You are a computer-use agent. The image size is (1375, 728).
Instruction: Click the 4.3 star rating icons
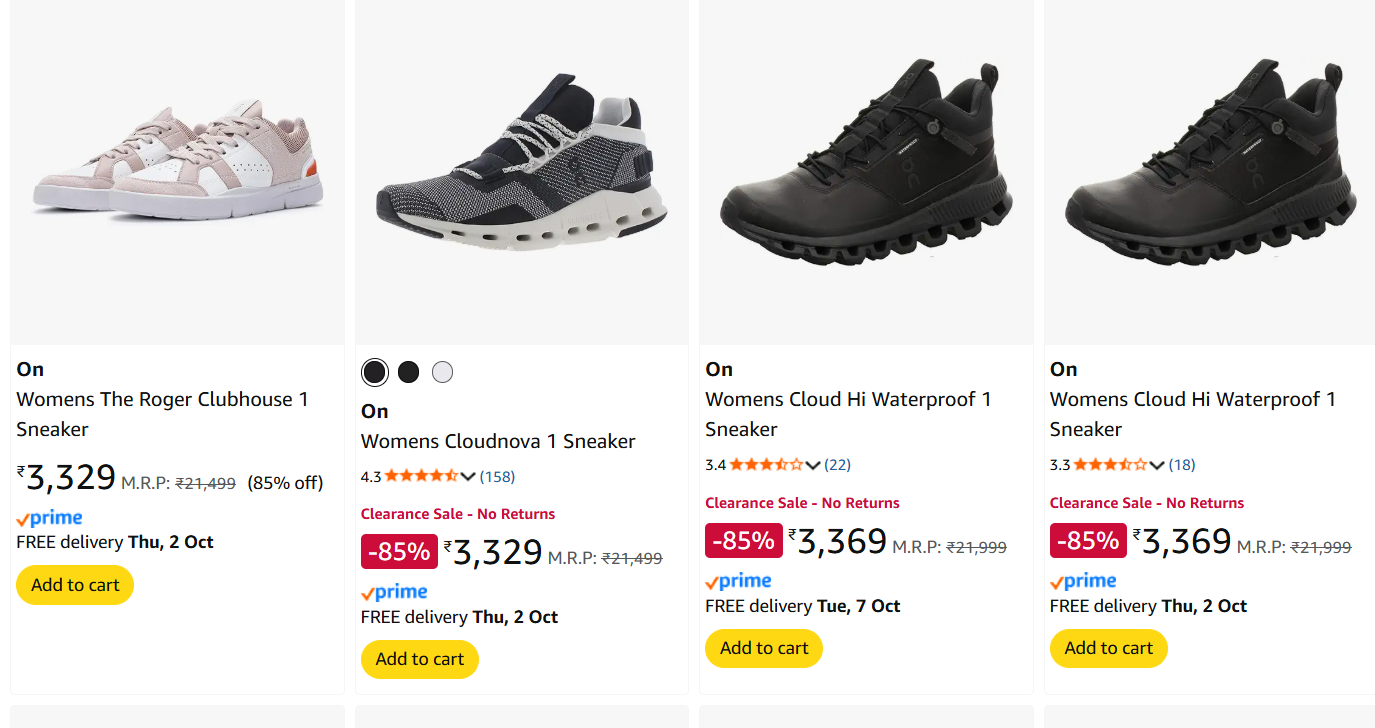(421, 477)
